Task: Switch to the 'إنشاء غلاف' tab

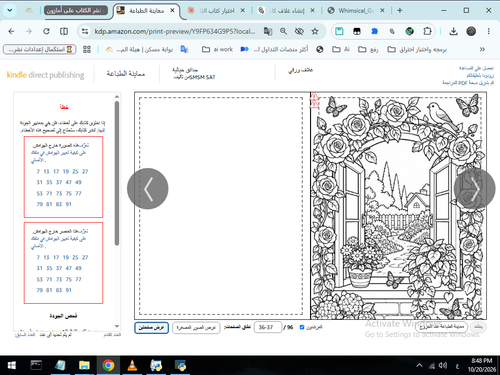Action: click(x=287, y=11)
